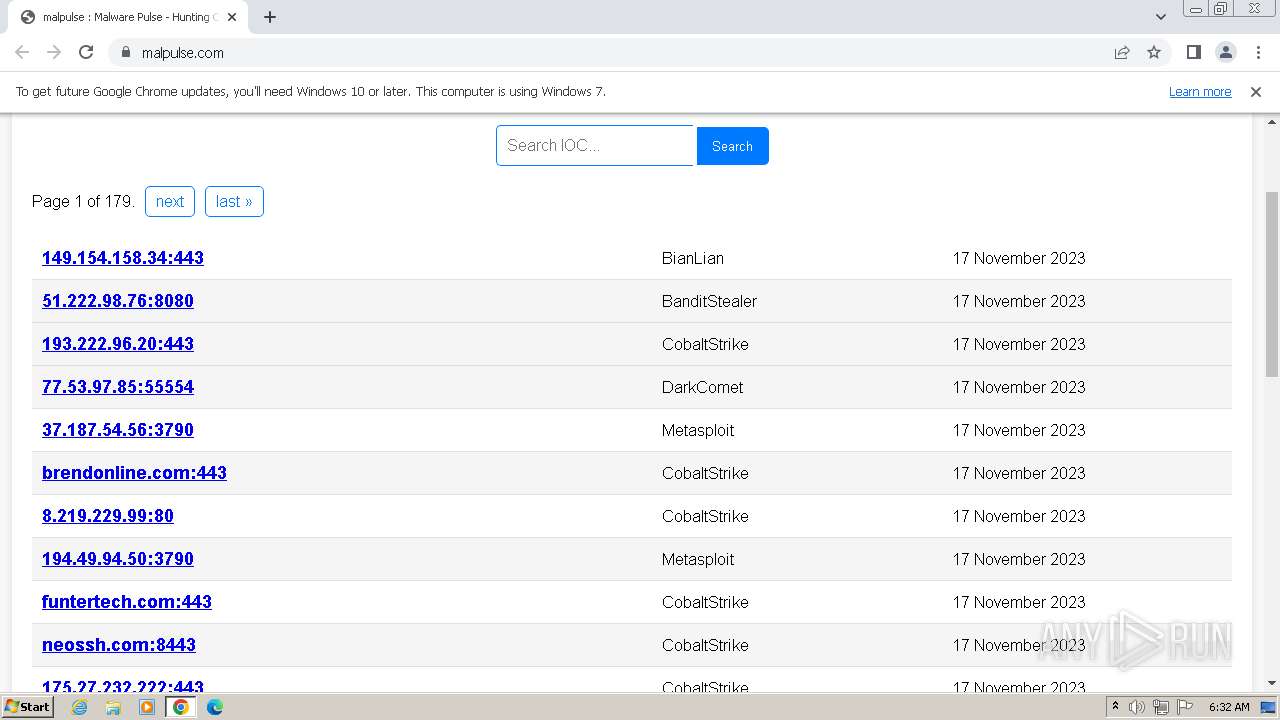1280x720 pixels.
Task: Click scrollbar down arrow
Action: tap(1272, 684)
